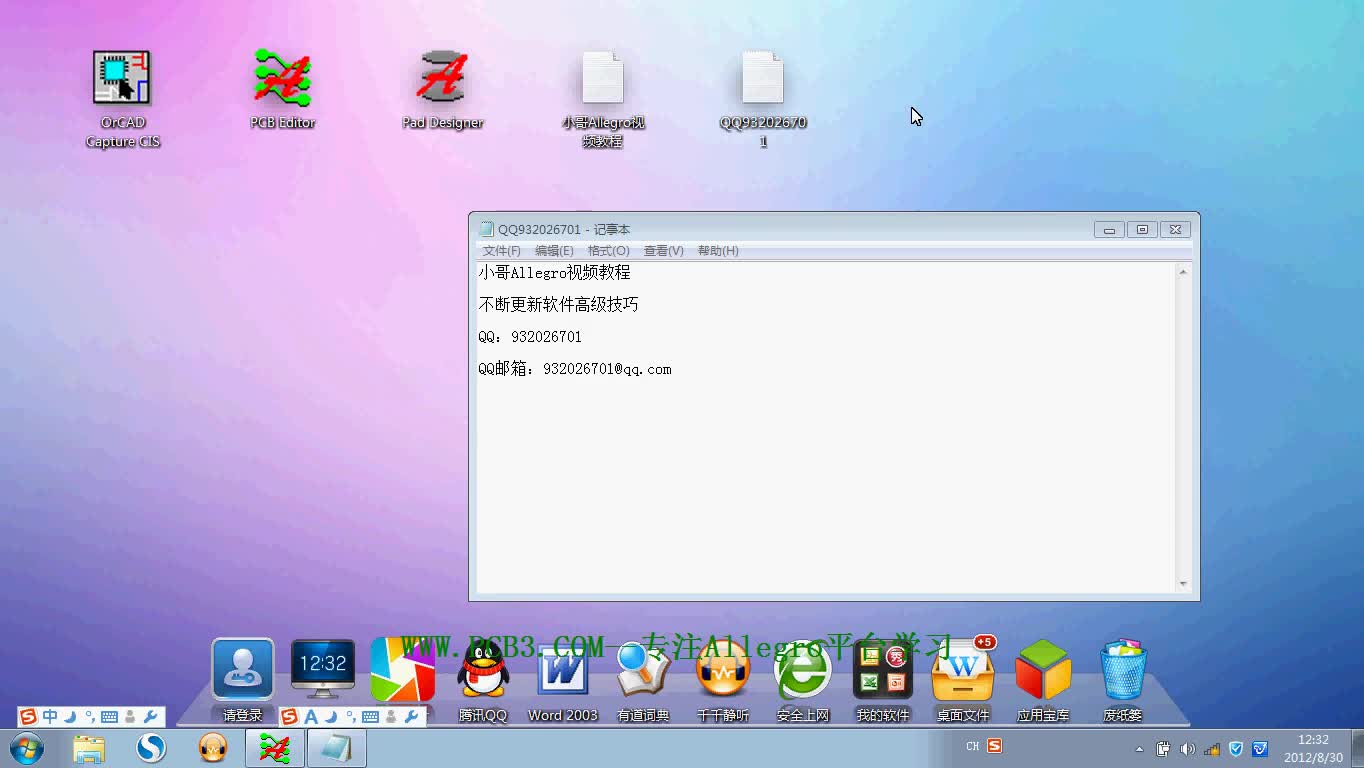1364x768 pixels.
Task: Minimize the Notepad window
Action: (x=1109, y=229)
